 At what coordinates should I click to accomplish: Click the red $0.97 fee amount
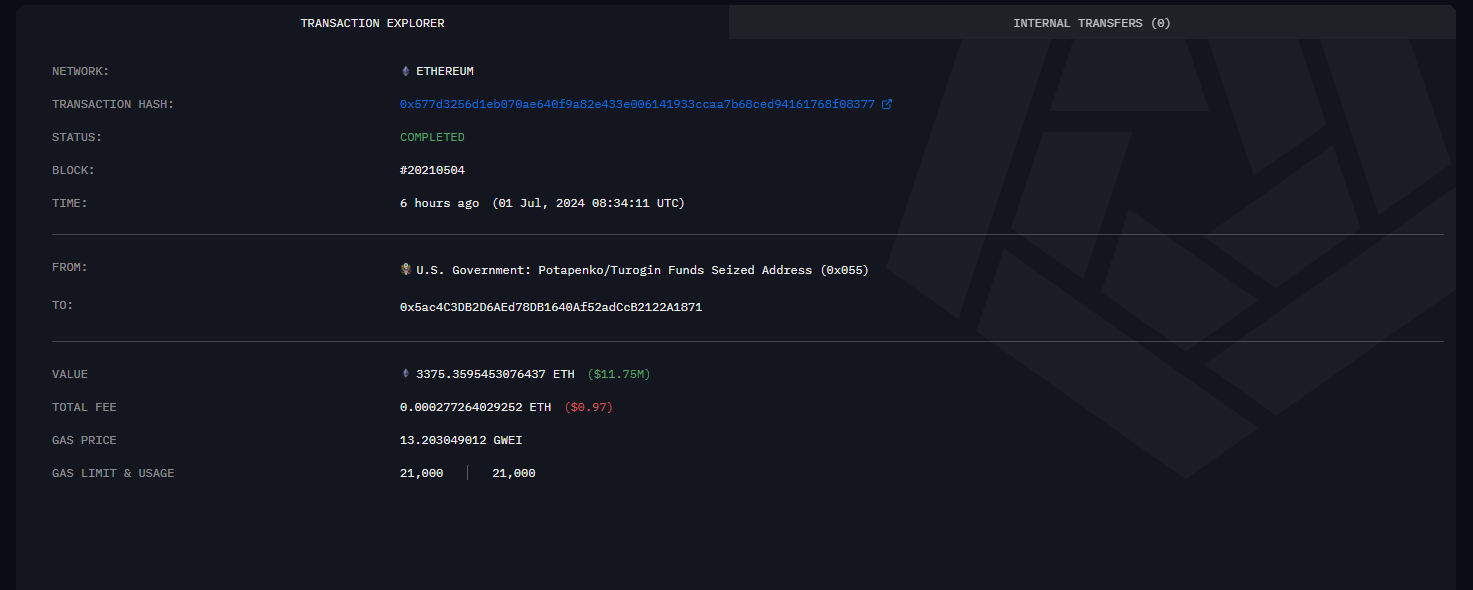point(588,407)
